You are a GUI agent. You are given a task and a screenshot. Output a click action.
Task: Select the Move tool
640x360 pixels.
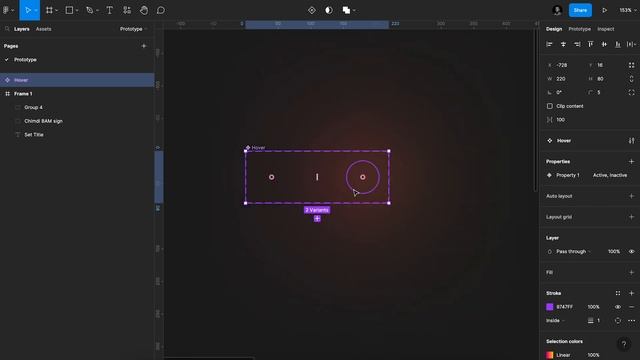coord(27,10)
